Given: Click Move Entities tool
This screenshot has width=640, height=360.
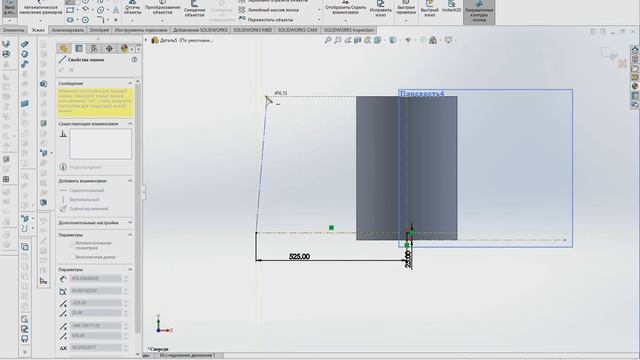Looking at the screenshot, I should 266,19.
